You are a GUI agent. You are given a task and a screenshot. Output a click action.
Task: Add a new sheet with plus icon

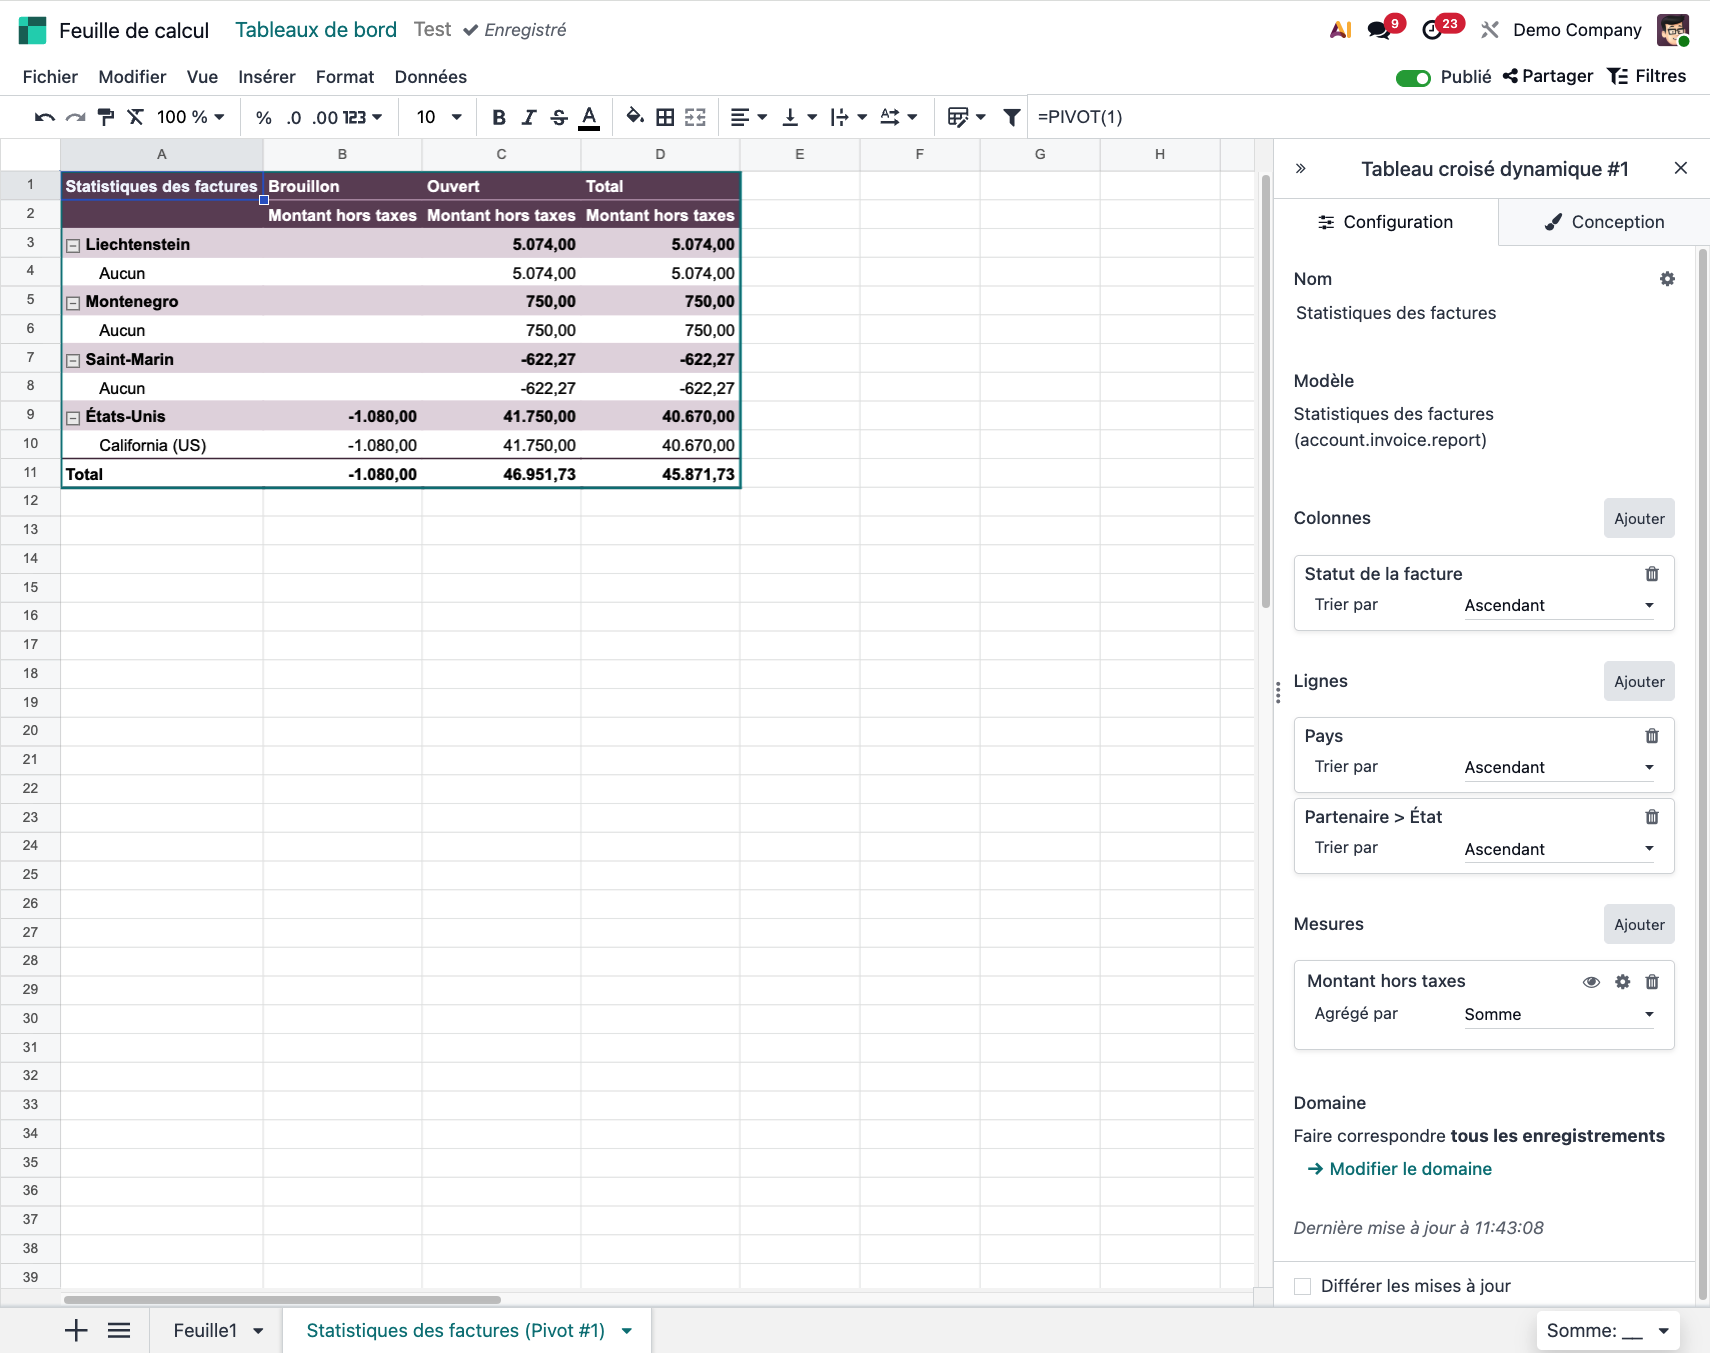pos(76,1330)
